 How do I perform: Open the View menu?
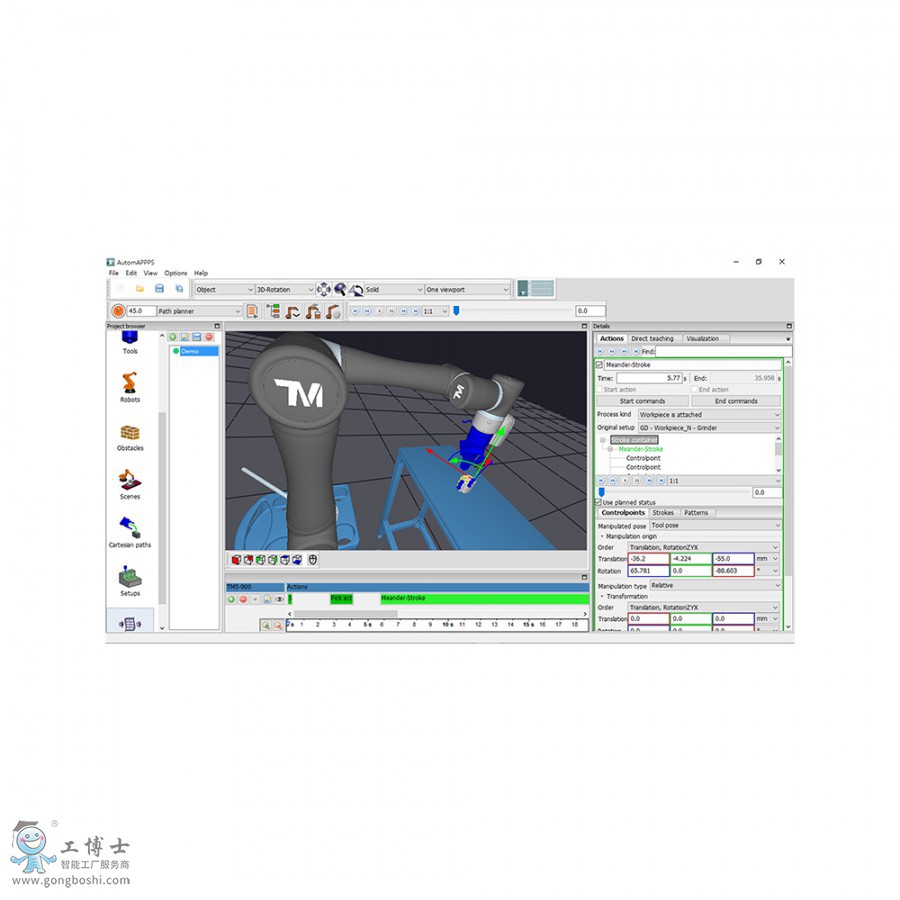click(x=150, y=273)
